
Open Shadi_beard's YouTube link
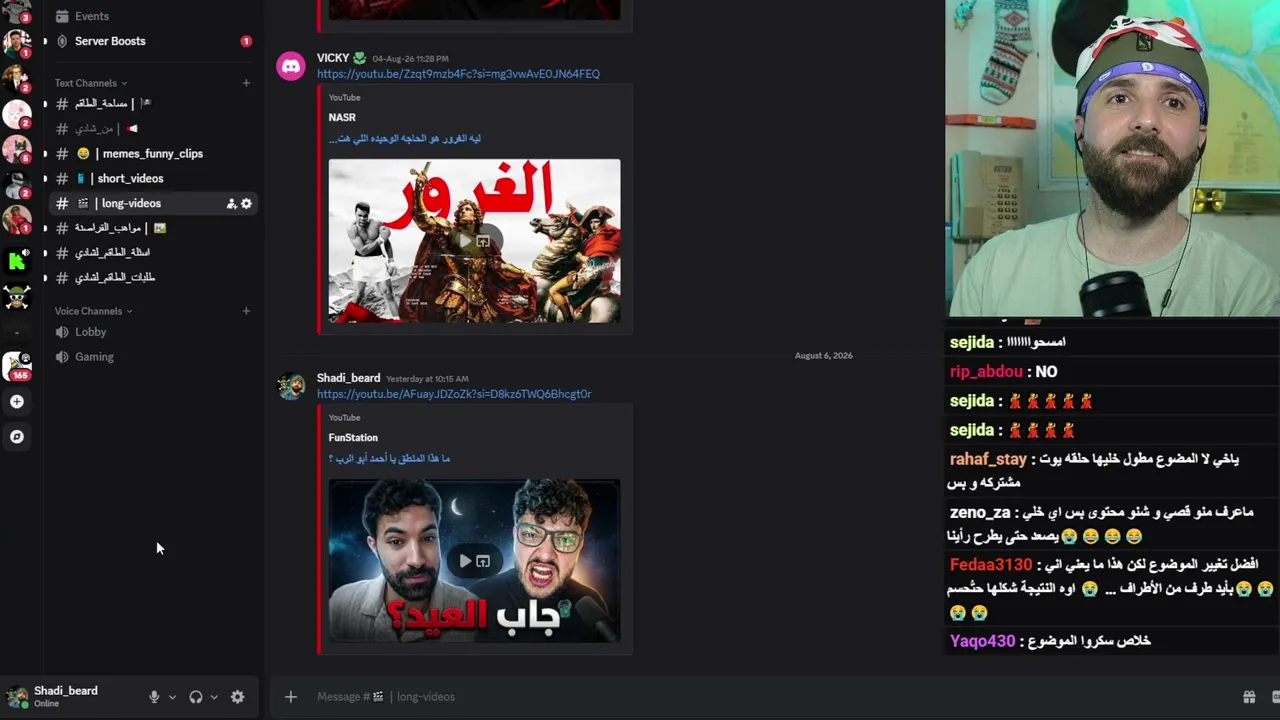point(454,394)
